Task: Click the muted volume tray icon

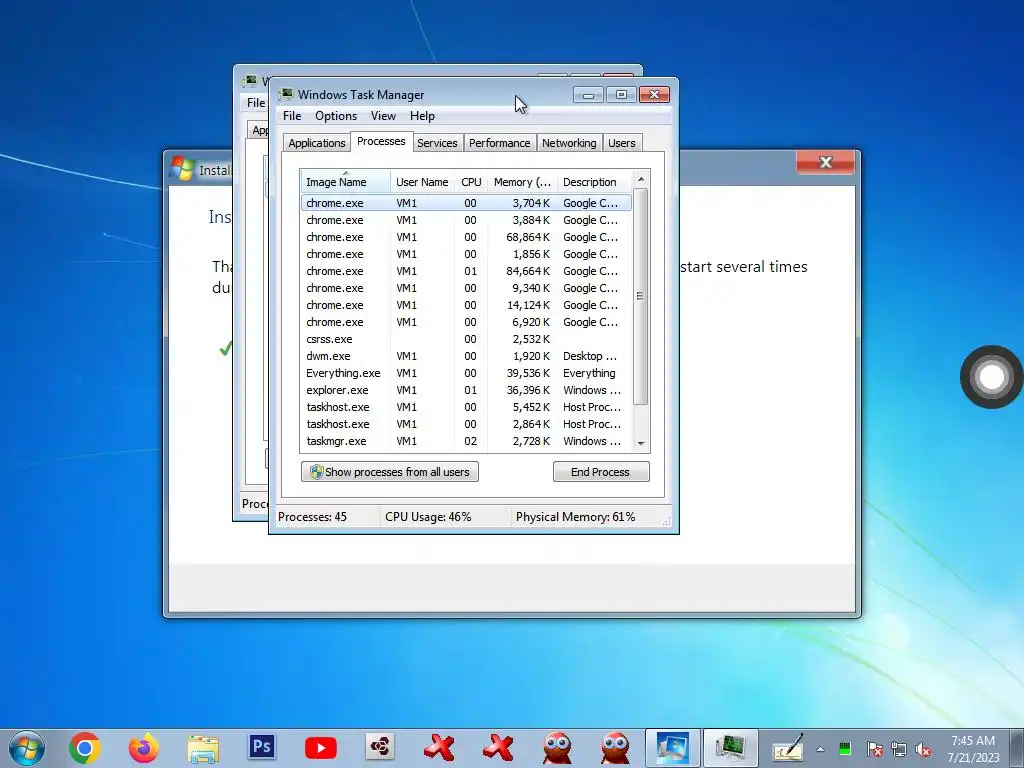Action: (923, 749)
